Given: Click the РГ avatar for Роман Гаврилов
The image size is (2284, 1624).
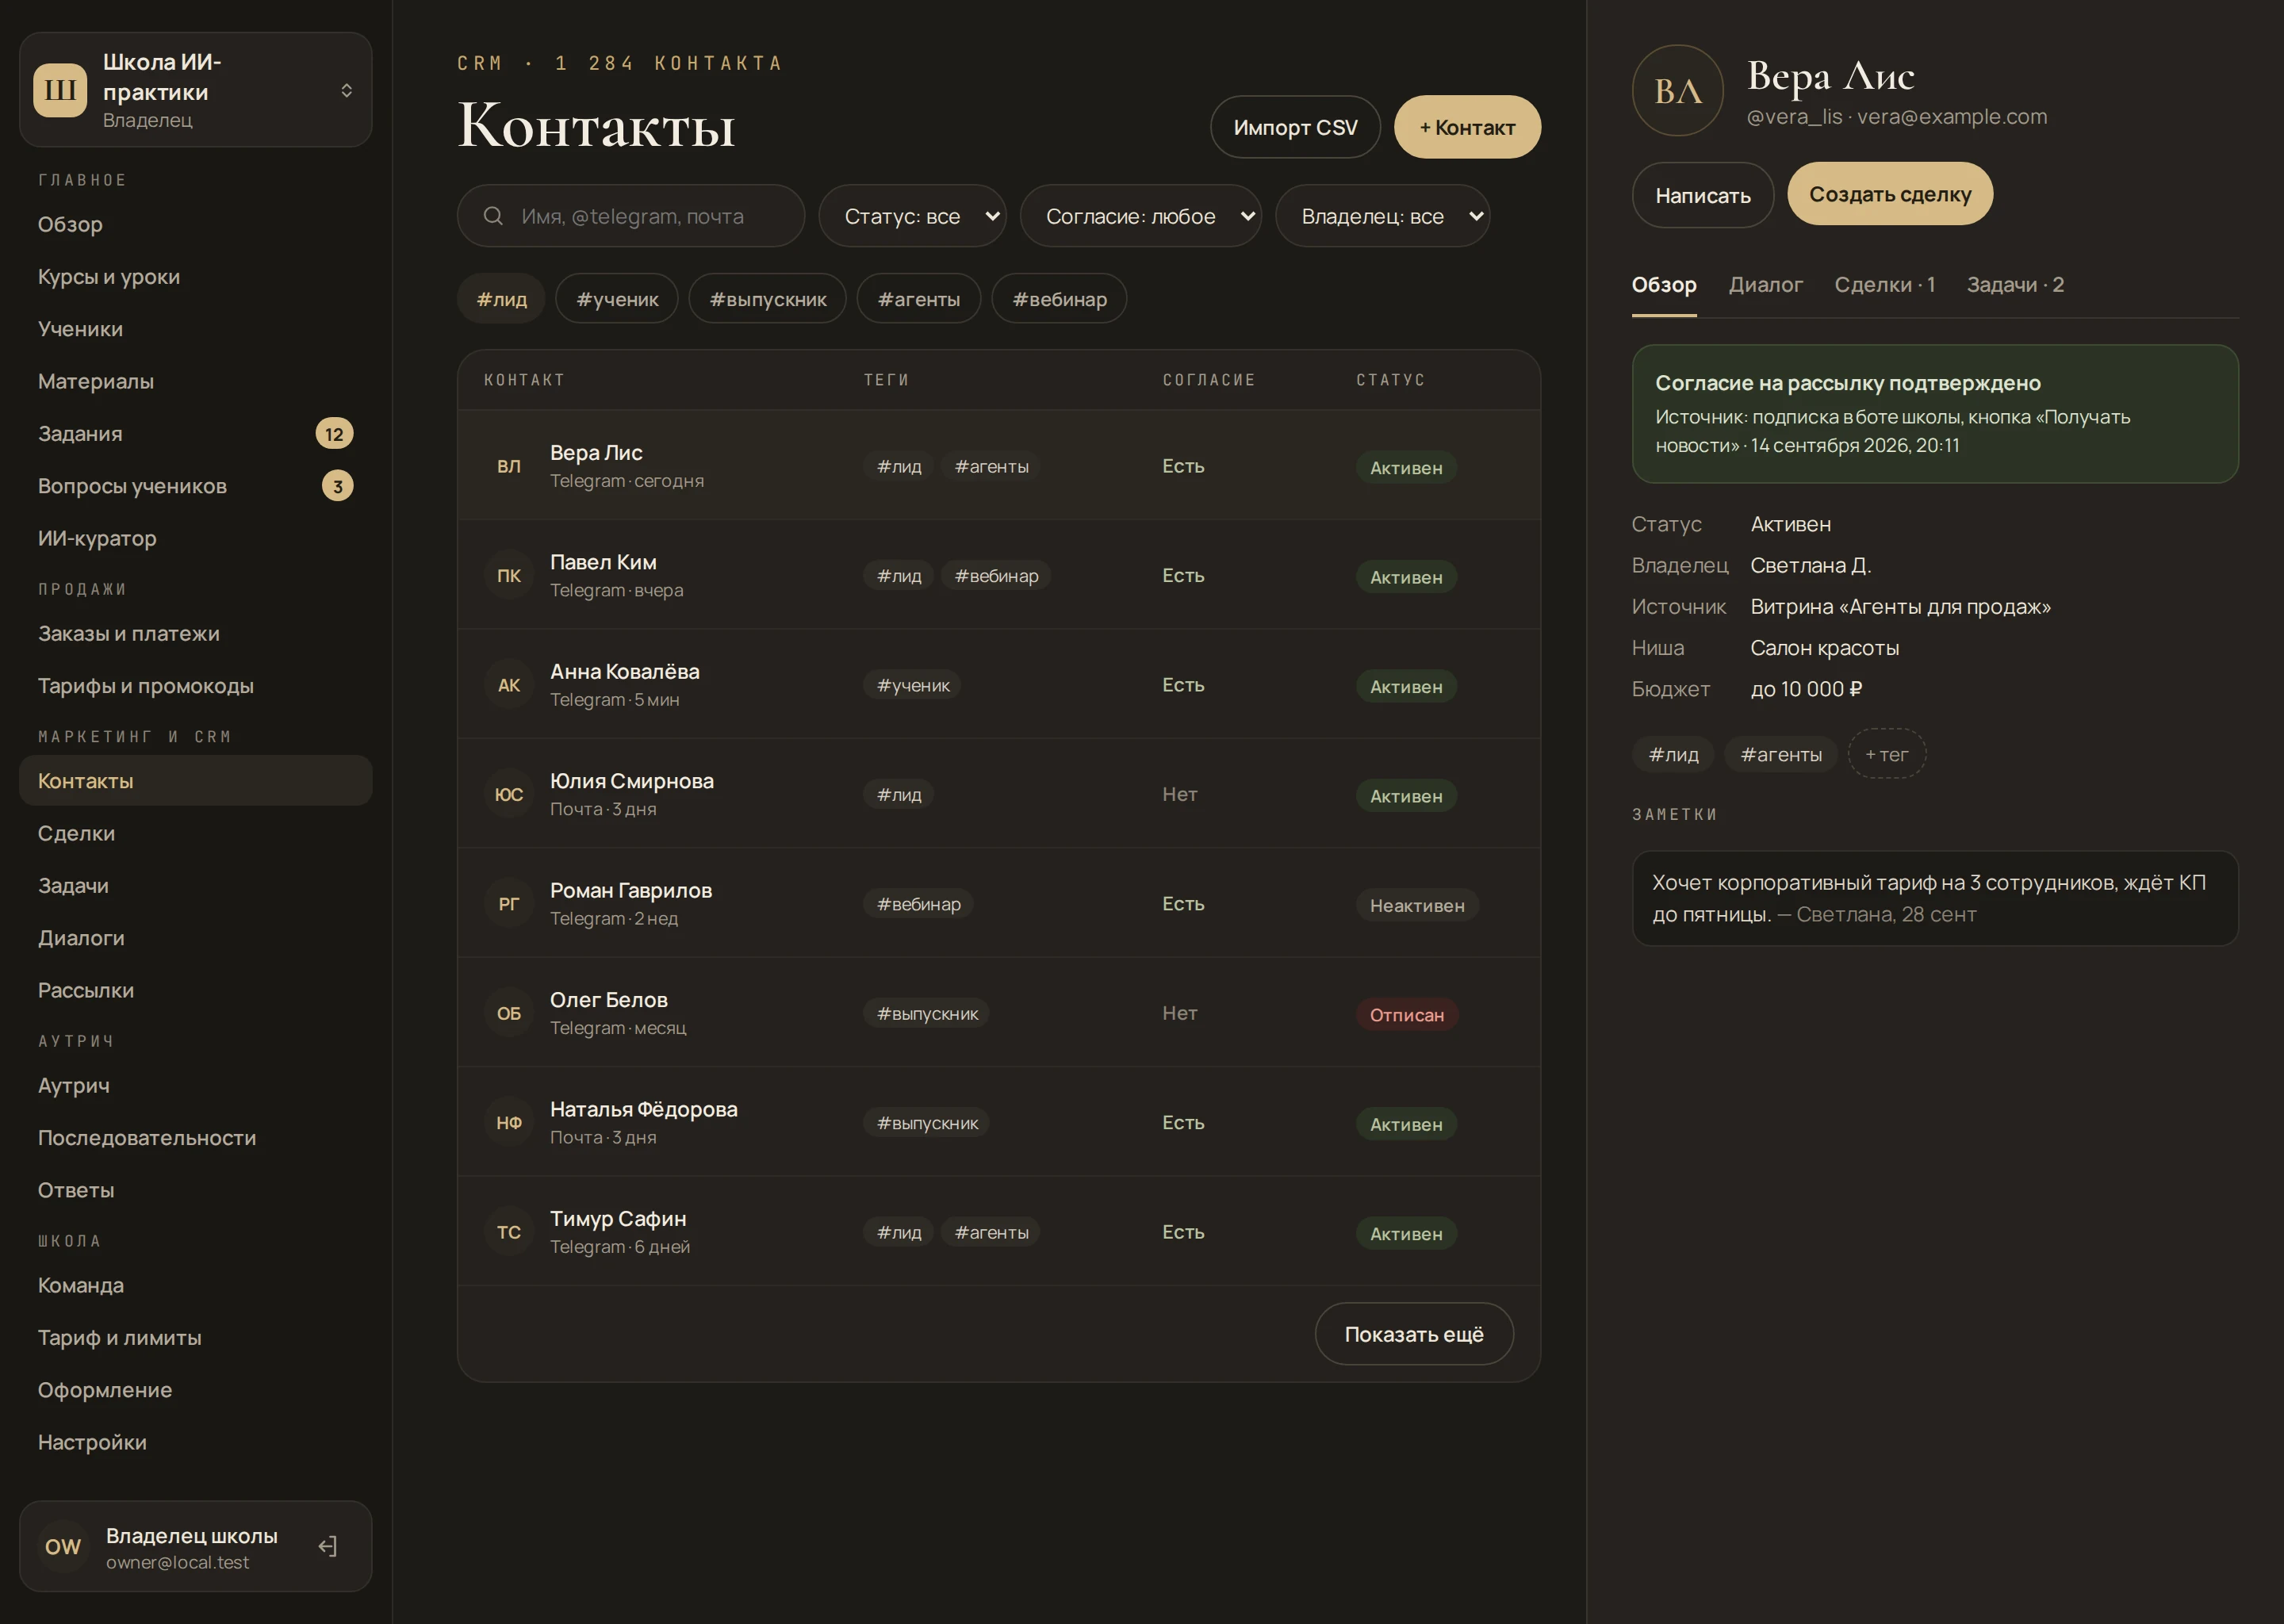Looking at the screenshot, I should [x=509, y=904].
